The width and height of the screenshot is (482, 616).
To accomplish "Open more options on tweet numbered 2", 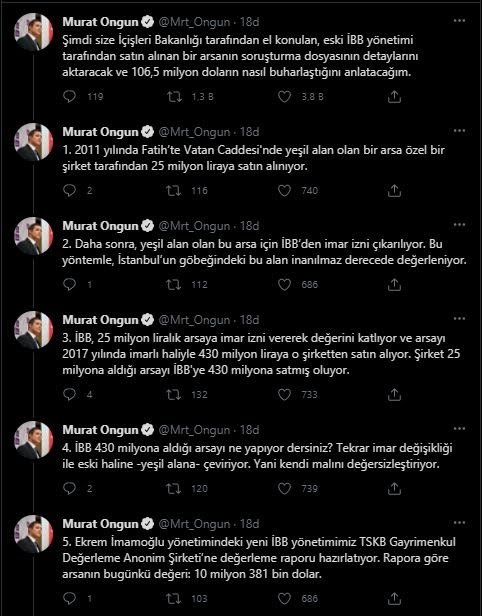I will coord(459,225).
